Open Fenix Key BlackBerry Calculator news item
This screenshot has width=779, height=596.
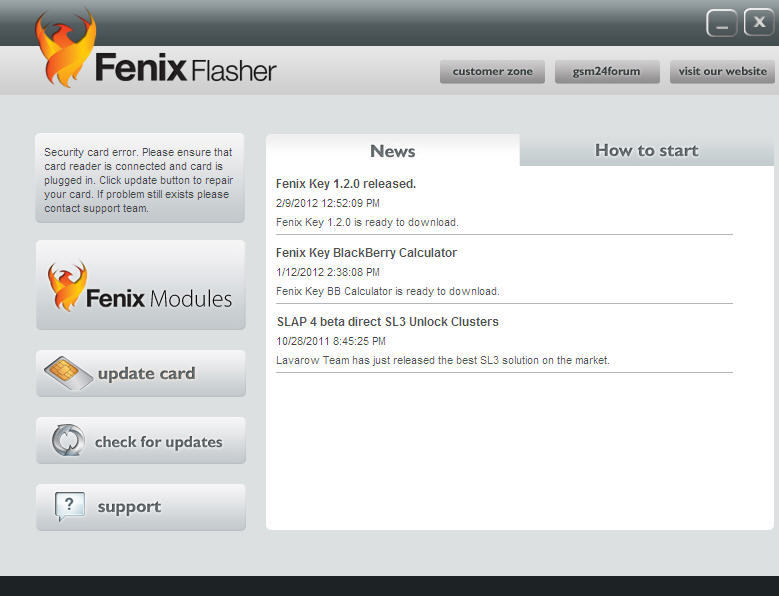pos(366,253)
